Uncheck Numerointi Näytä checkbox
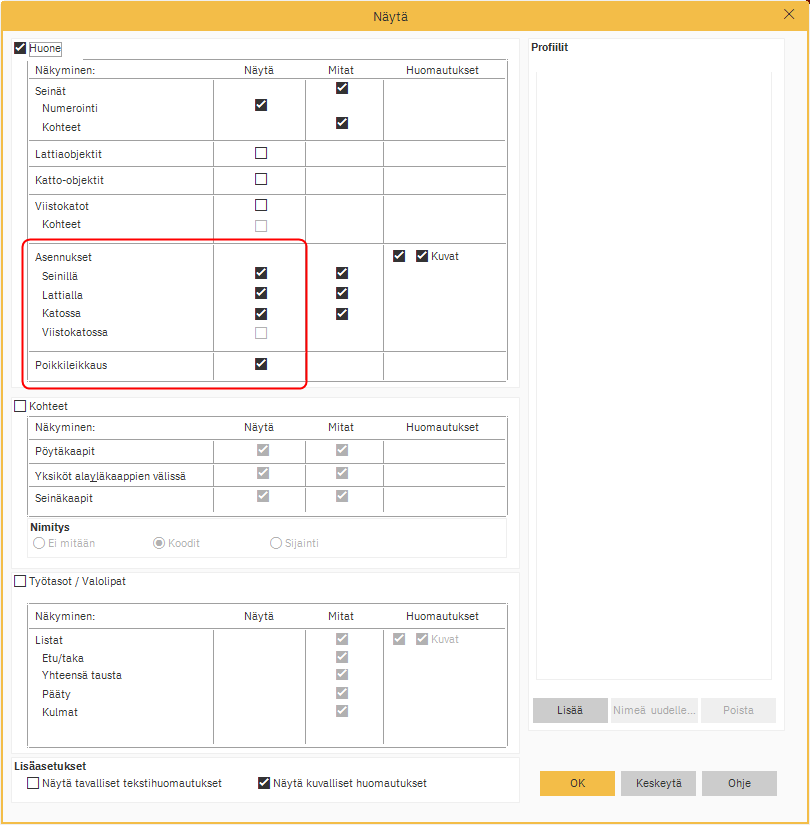810x825 pixels. [261, 105]
